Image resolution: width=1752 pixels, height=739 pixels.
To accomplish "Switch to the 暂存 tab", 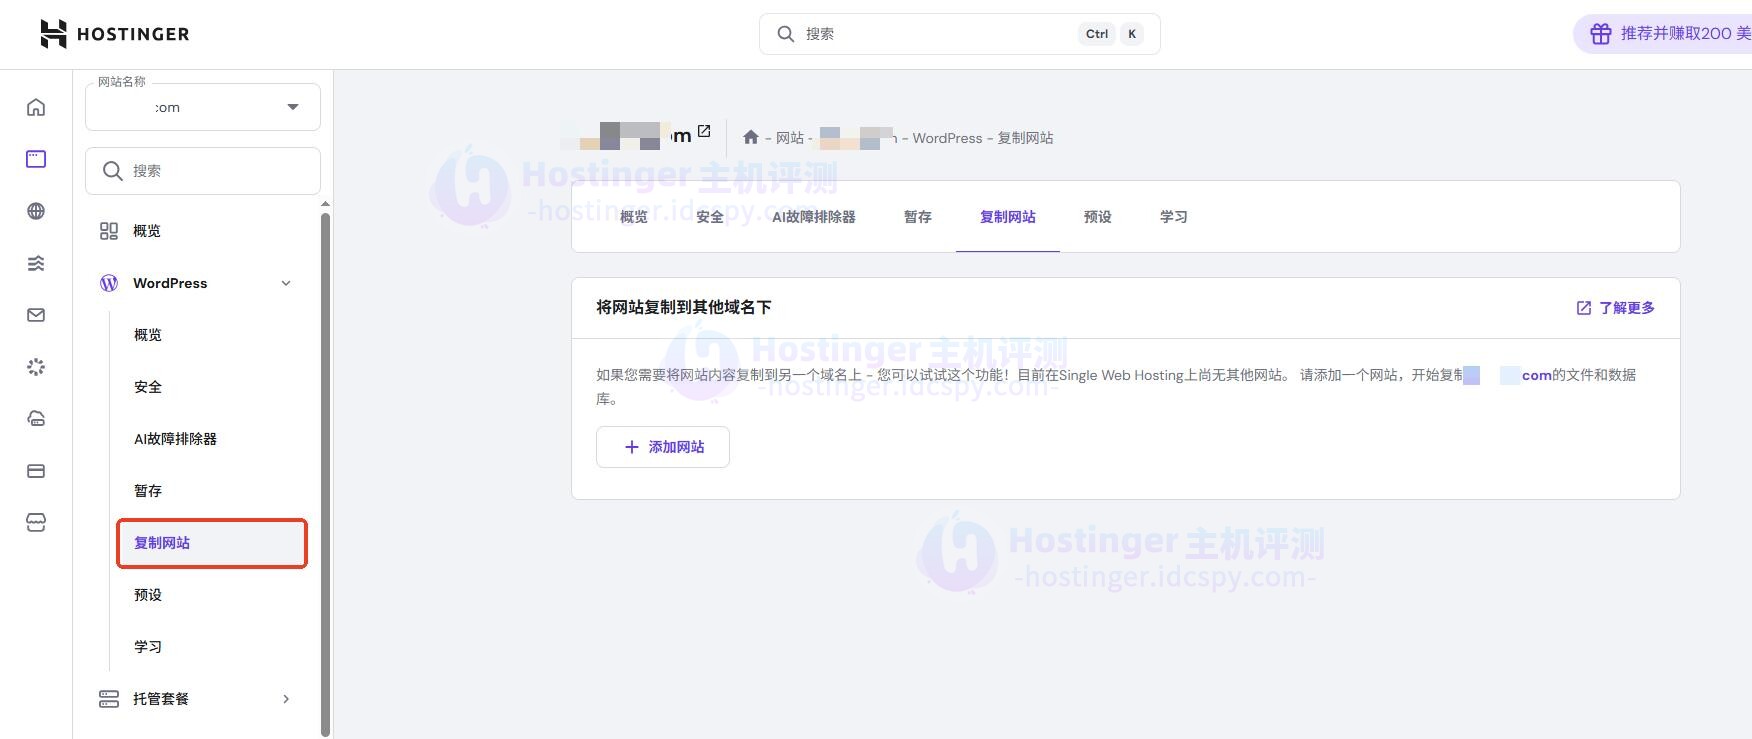I will click(x=917, y=217).
